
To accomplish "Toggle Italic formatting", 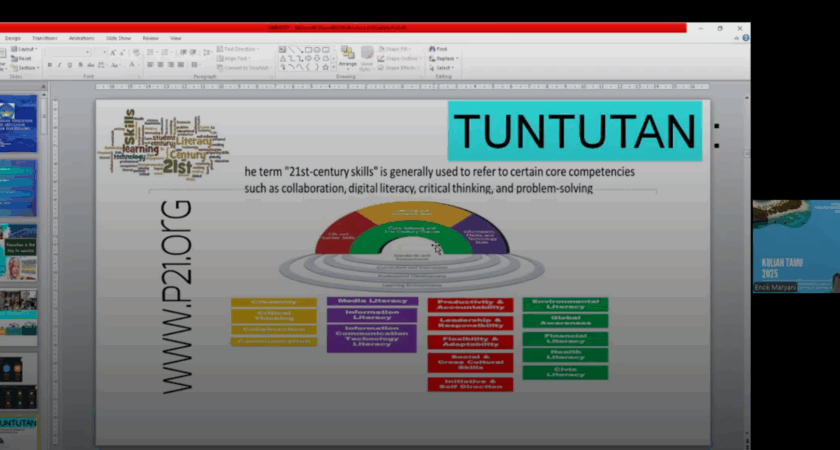I will (x=59, y=64).
